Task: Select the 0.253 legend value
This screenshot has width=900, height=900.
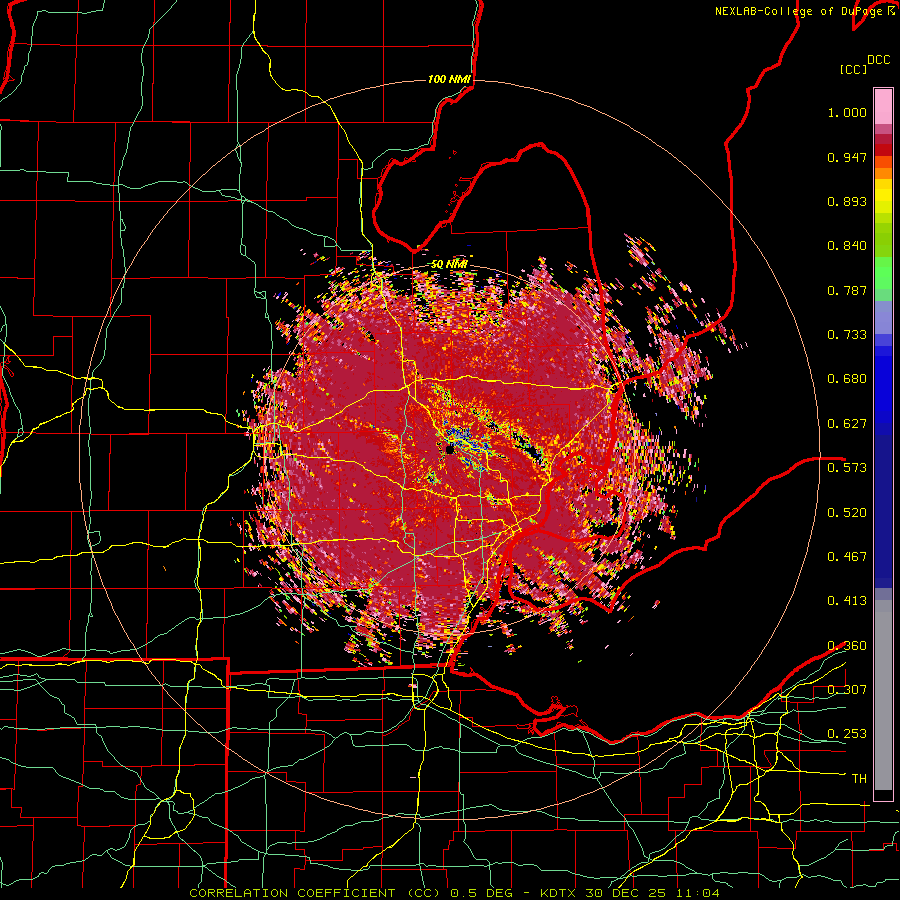Action: [847, 734]
